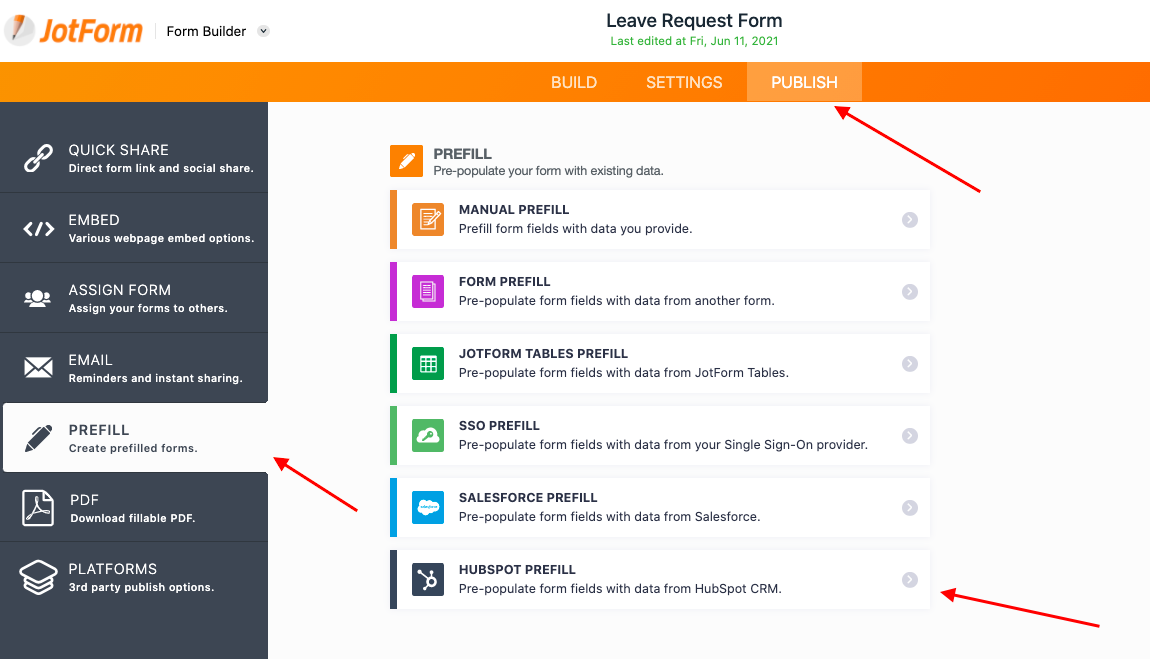Click the purple Form Prefill icon
This screenshot has height=659, width=1150.
click(x=428, y=292)
